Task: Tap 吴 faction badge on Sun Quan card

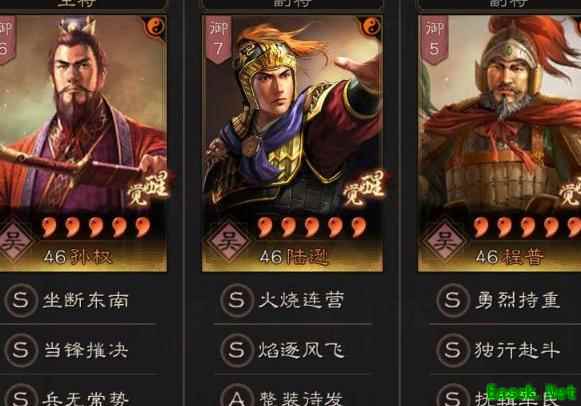Action: [x=14, y=242]
